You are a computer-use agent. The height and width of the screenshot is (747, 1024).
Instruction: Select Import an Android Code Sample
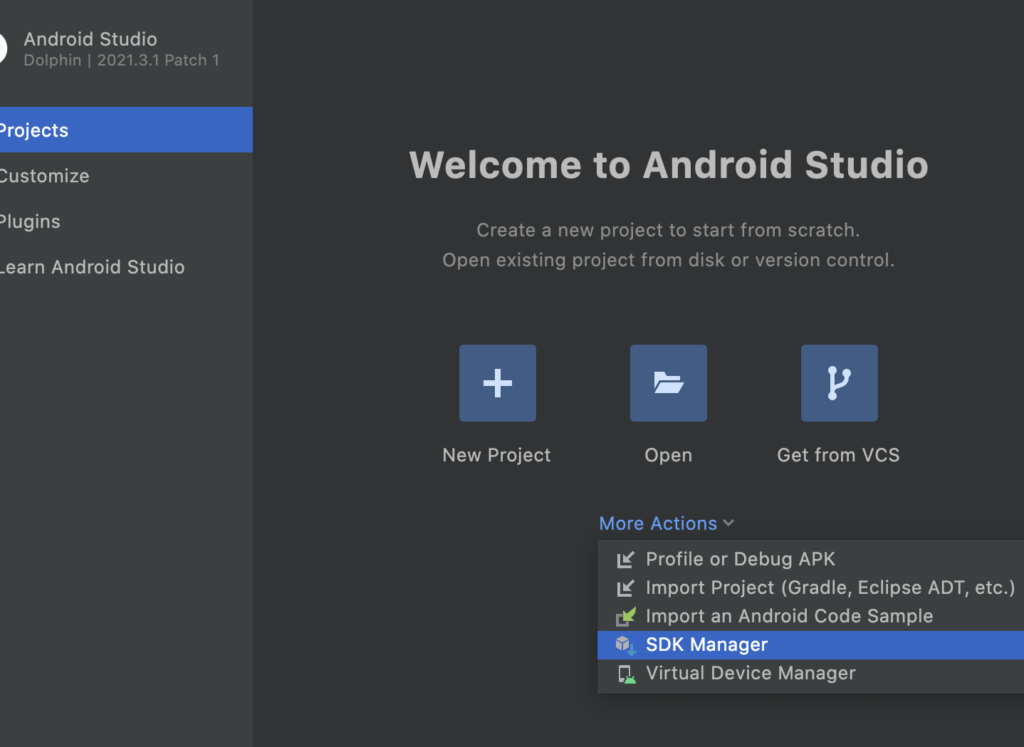click(x=810, y=616)
